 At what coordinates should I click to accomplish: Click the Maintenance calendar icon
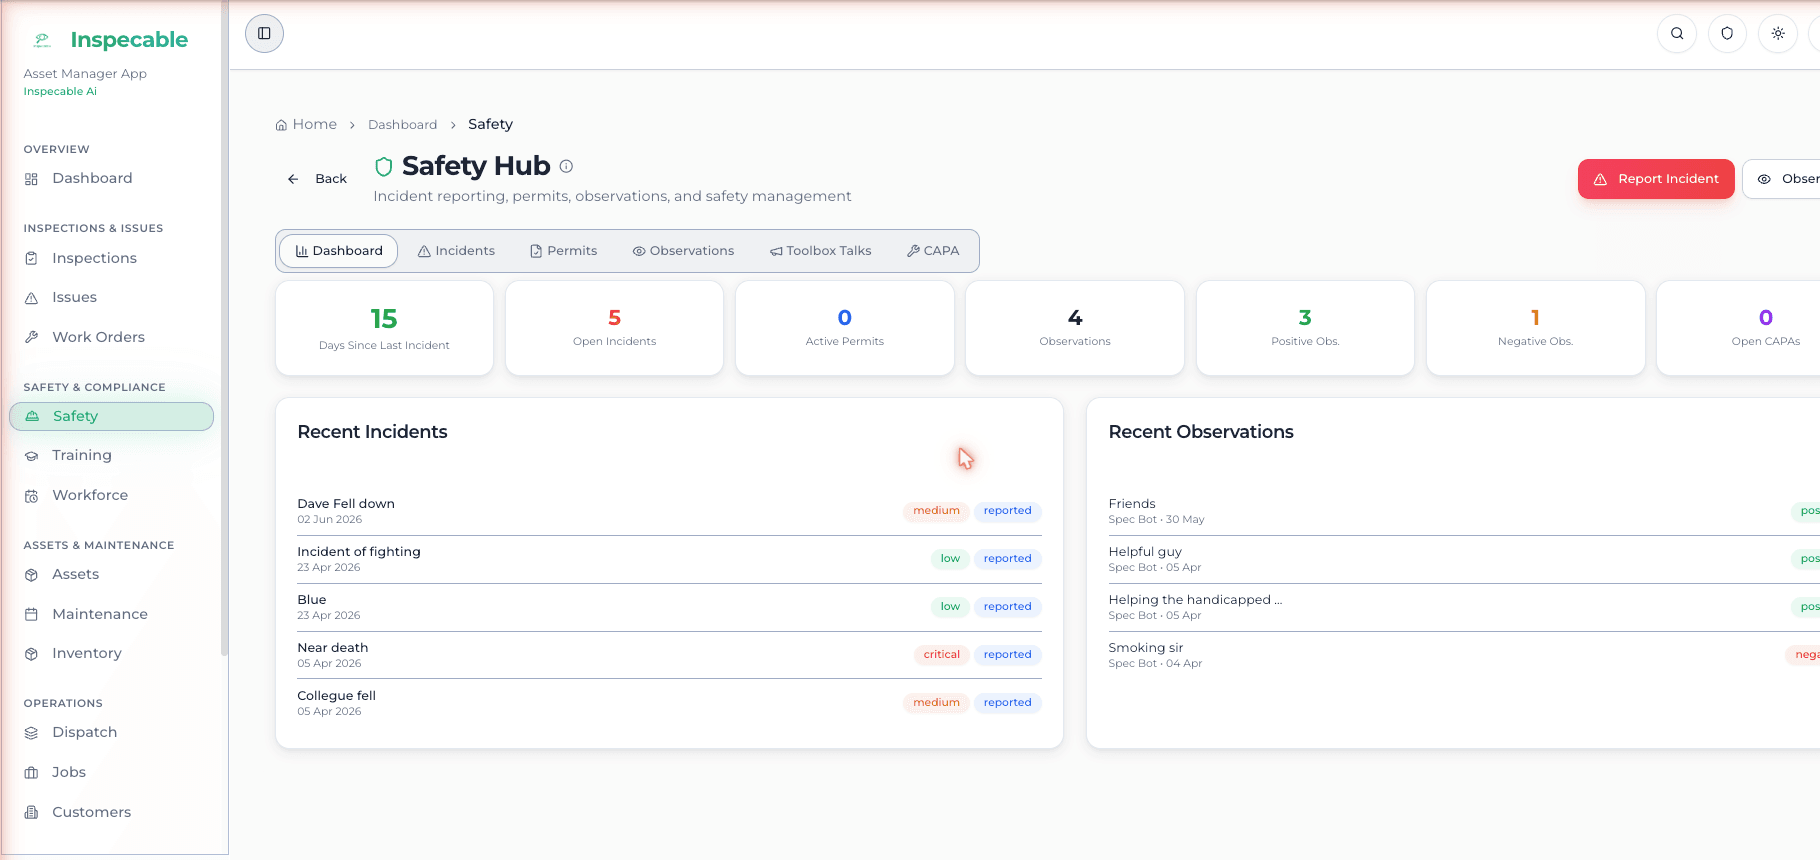(x=31, y=615)
